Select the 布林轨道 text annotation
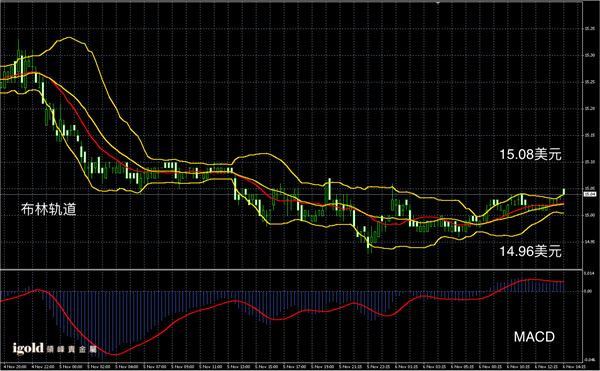600x371 pixels. pyautogui.click(x=49, y=209)
